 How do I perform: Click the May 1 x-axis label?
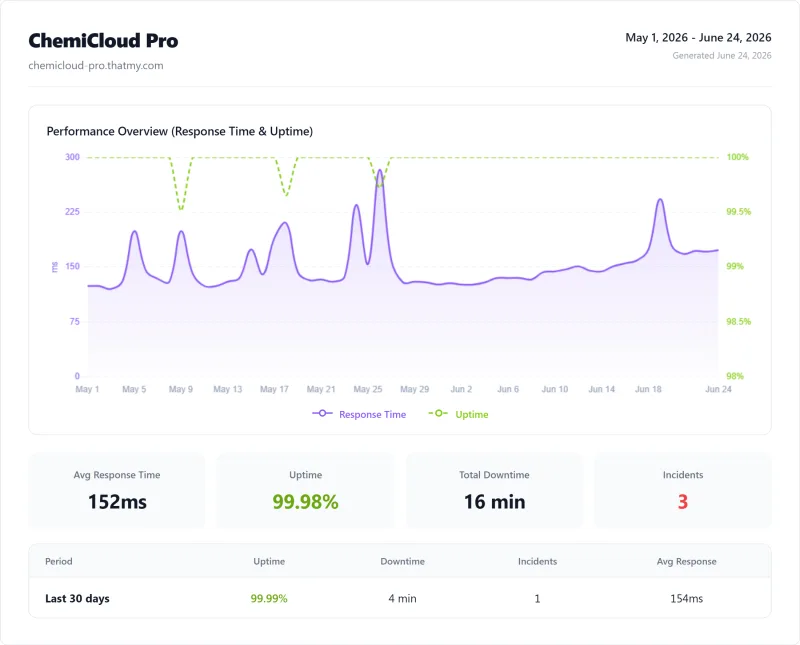click(87, 389)
